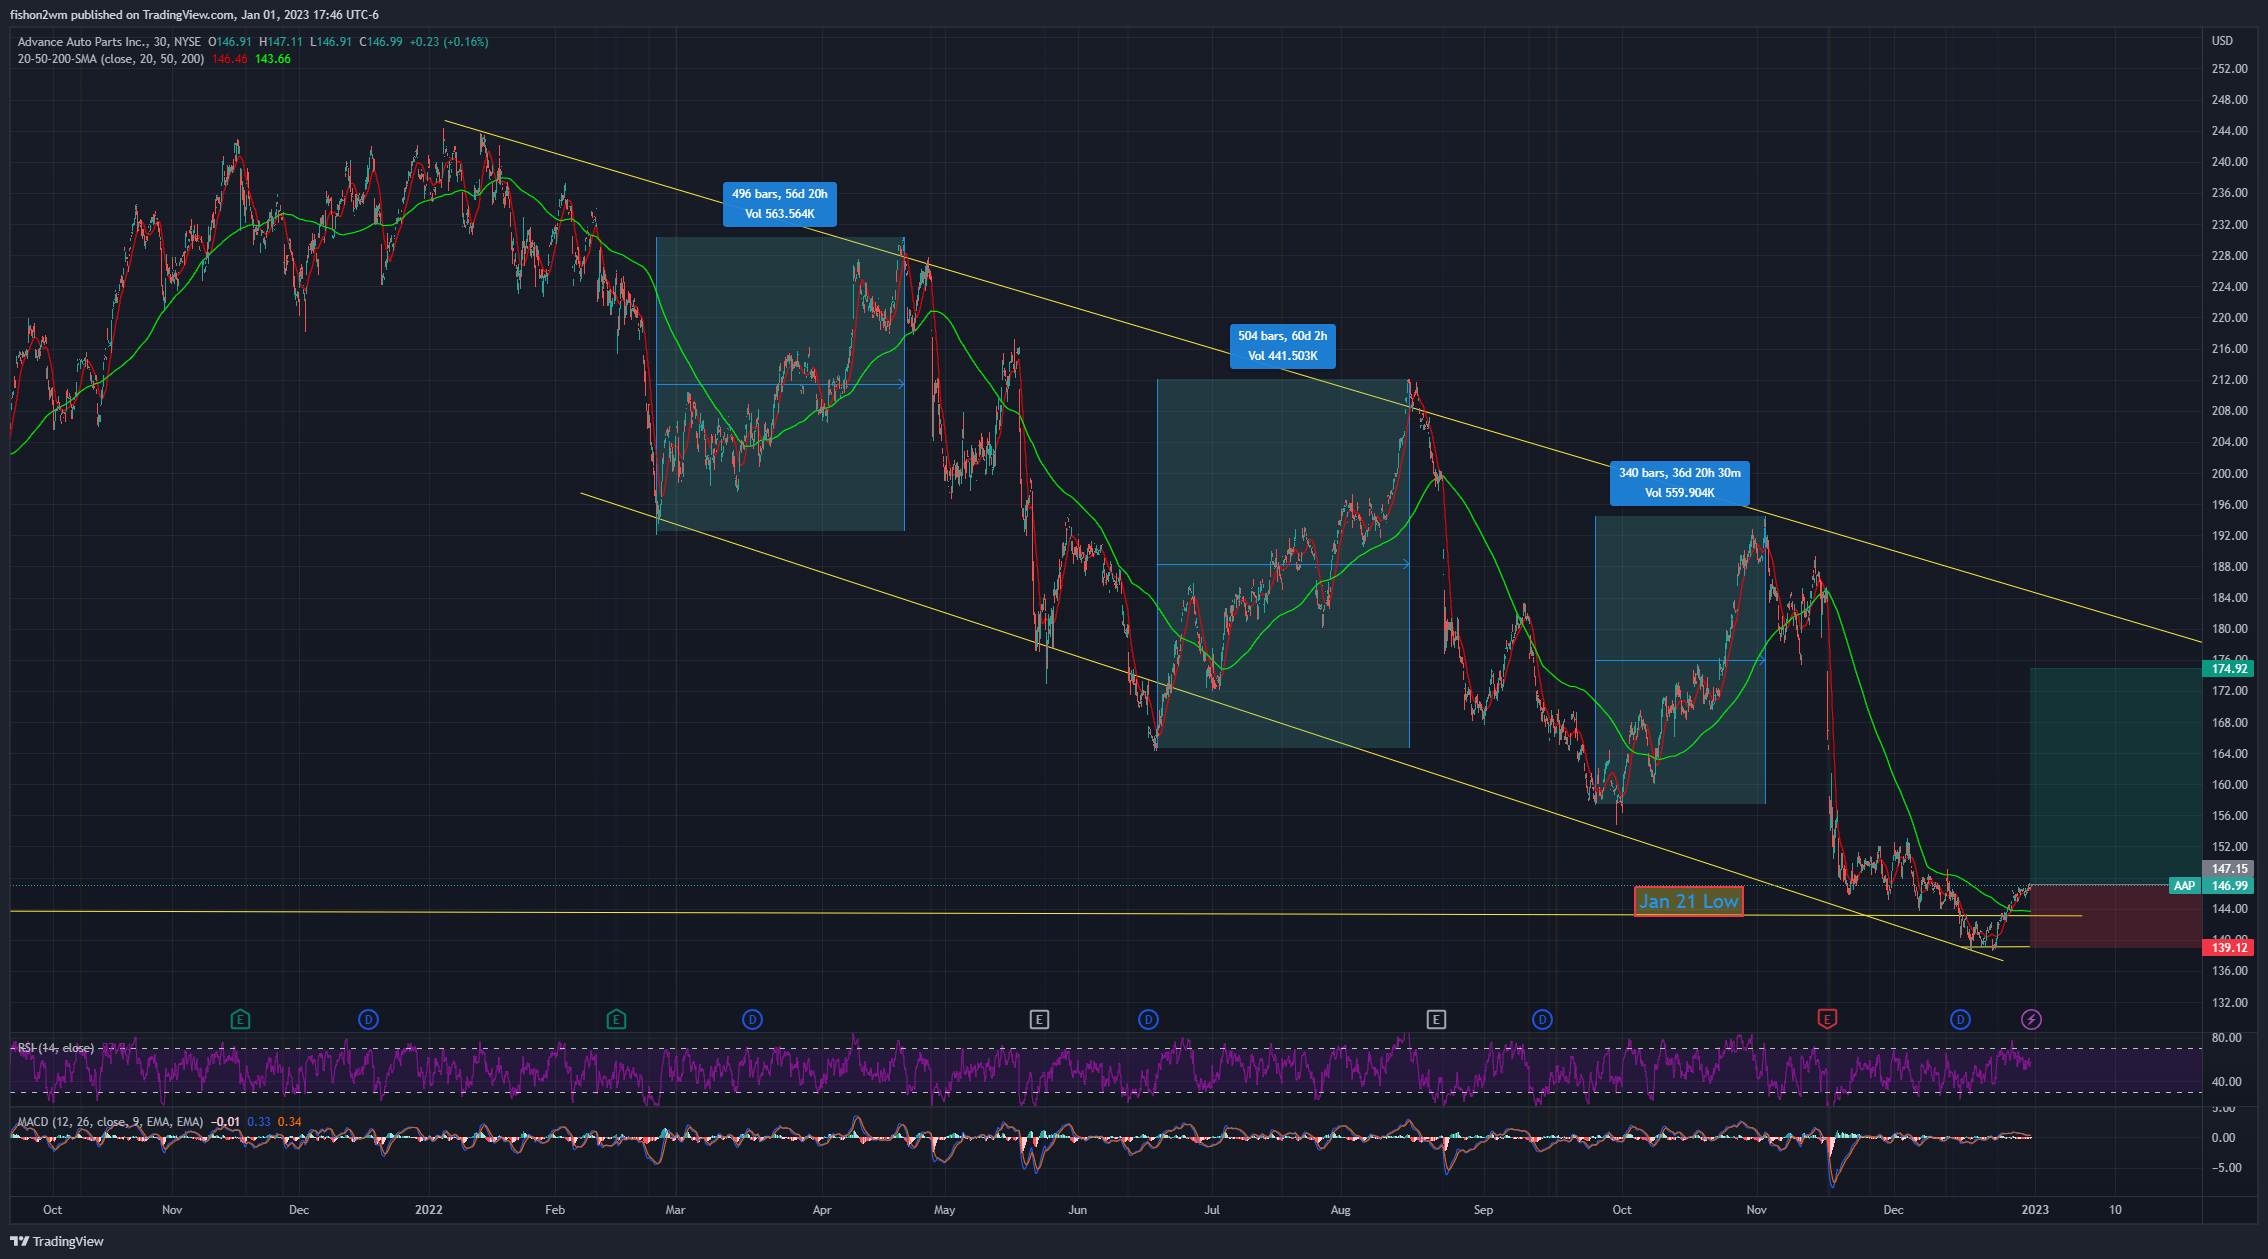The width and height of the screenshot is (2268, 1259).
Task: Select the dividend D marker in mid-September 2022
Action: coord(1542,1019)
